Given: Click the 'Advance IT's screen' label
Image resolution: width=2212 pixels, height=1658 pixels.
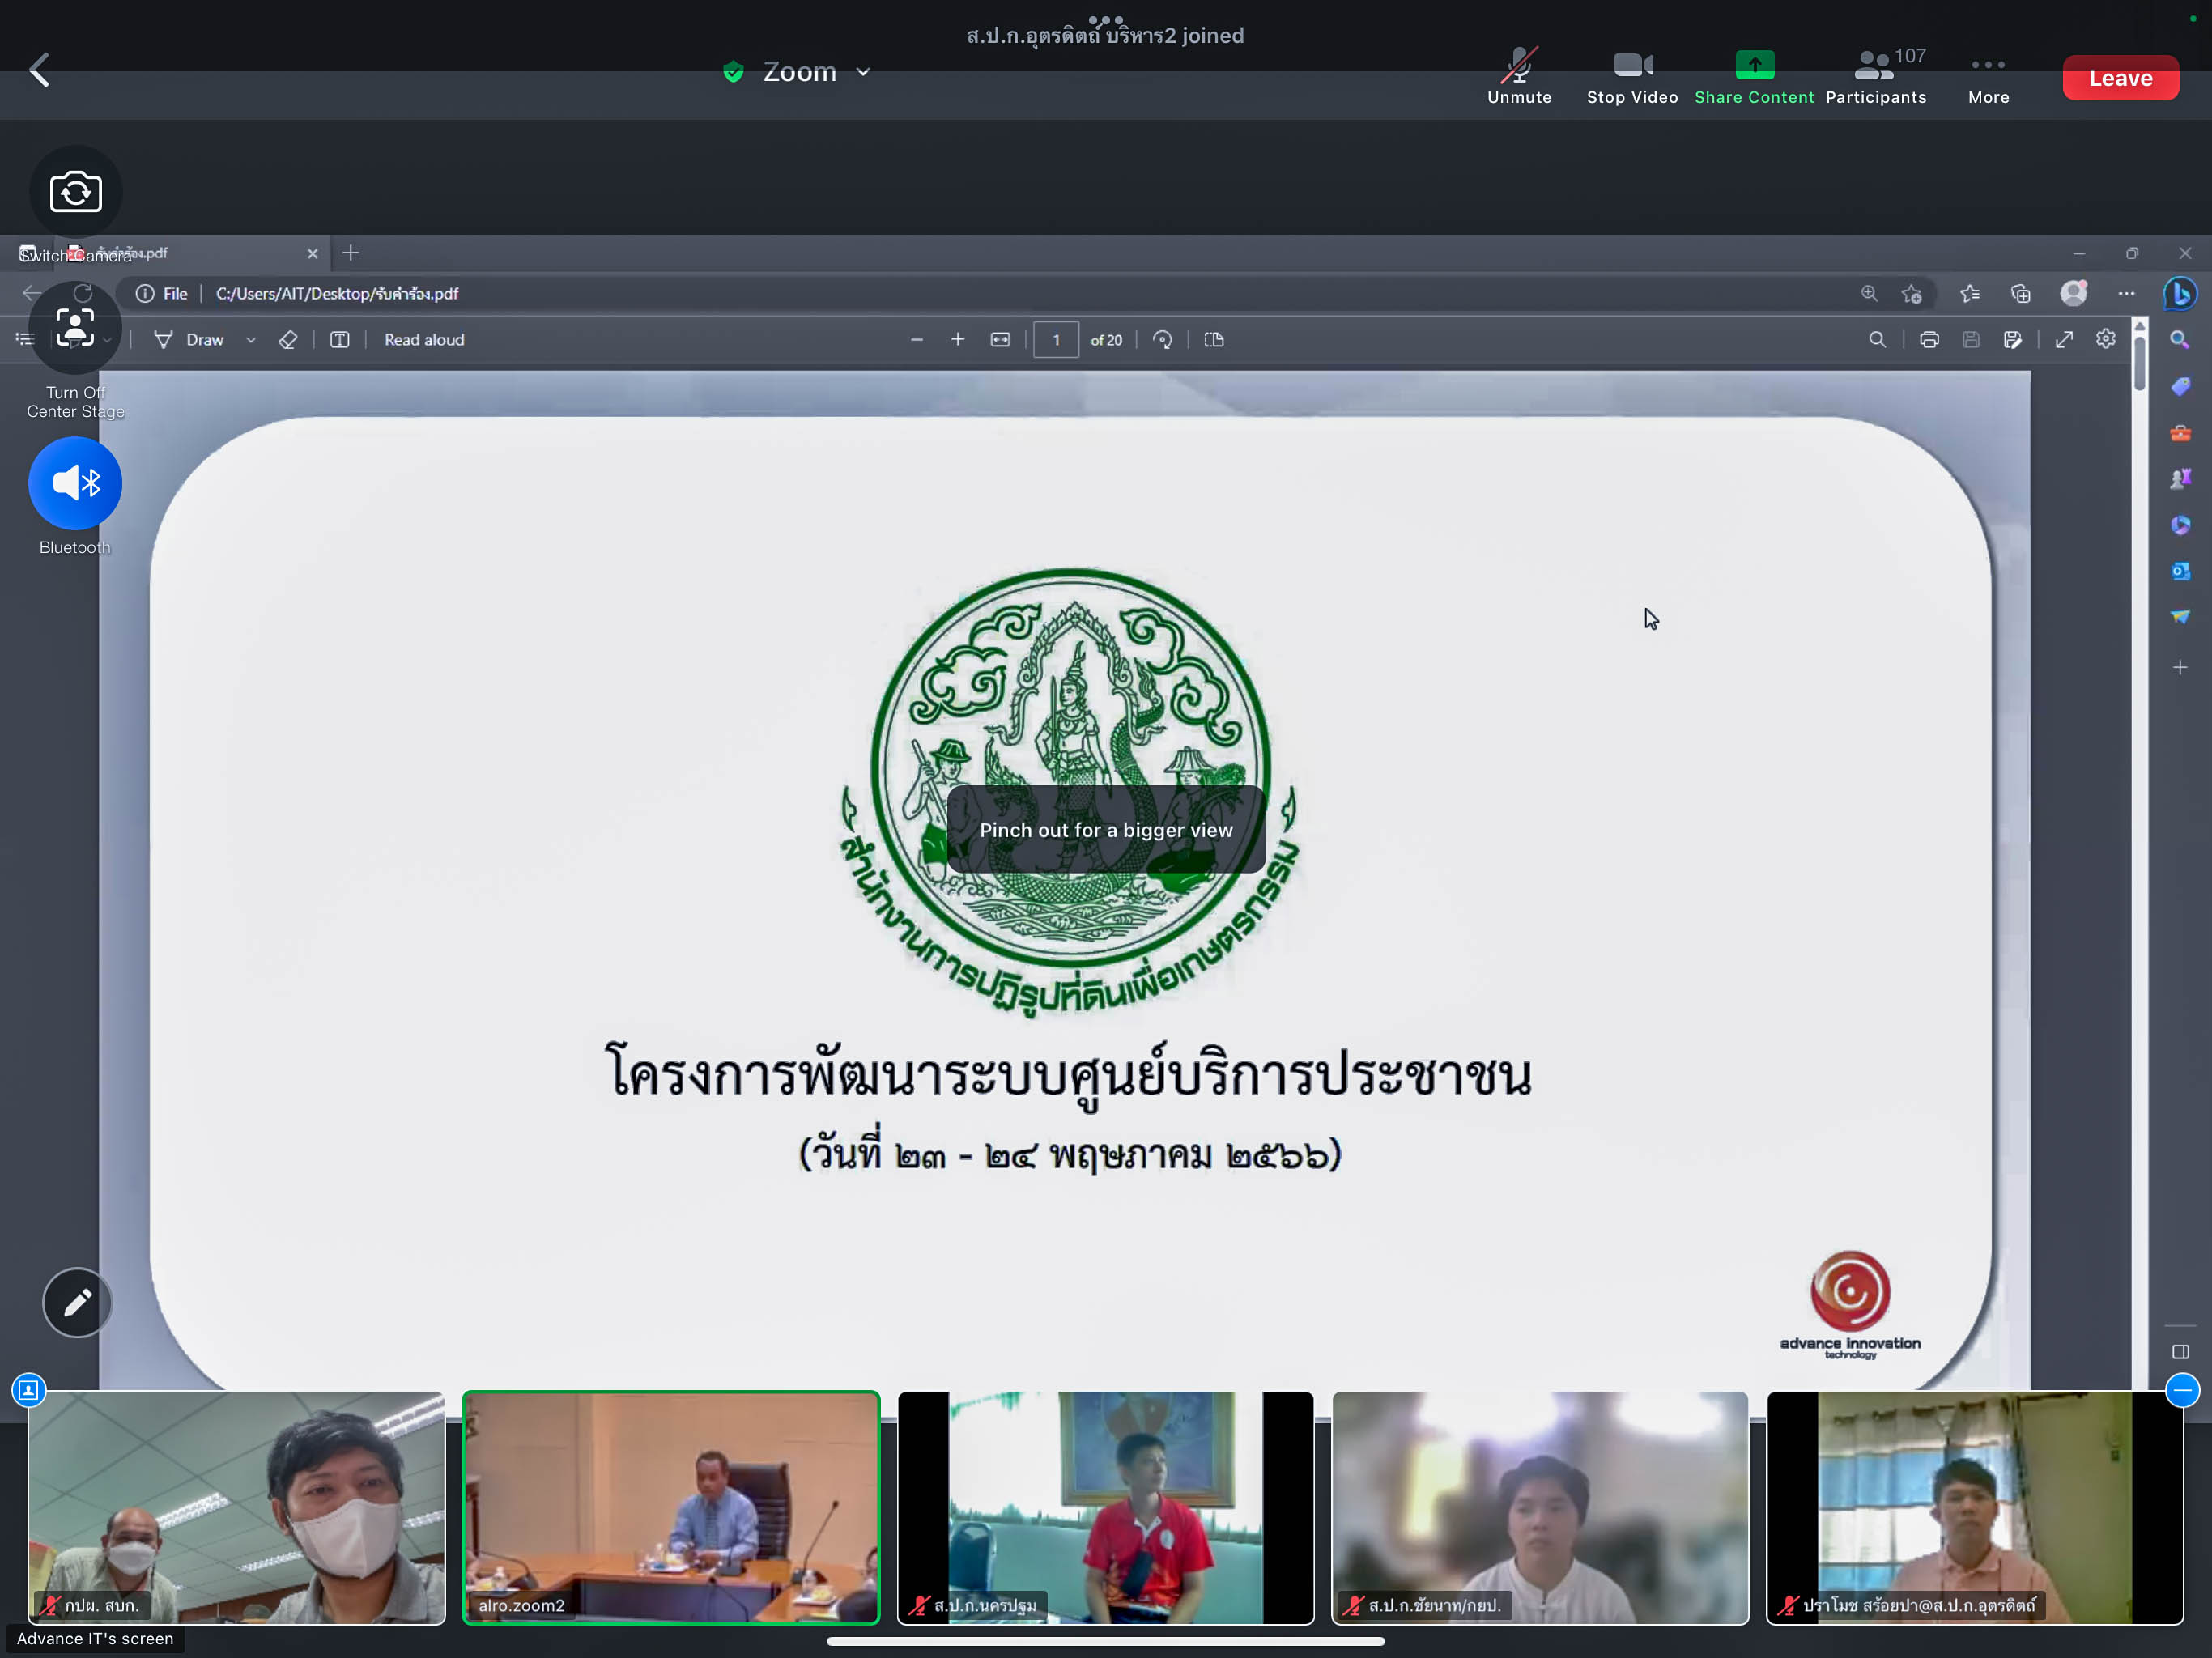Looking at the screenshot, I should point(95,1639).
